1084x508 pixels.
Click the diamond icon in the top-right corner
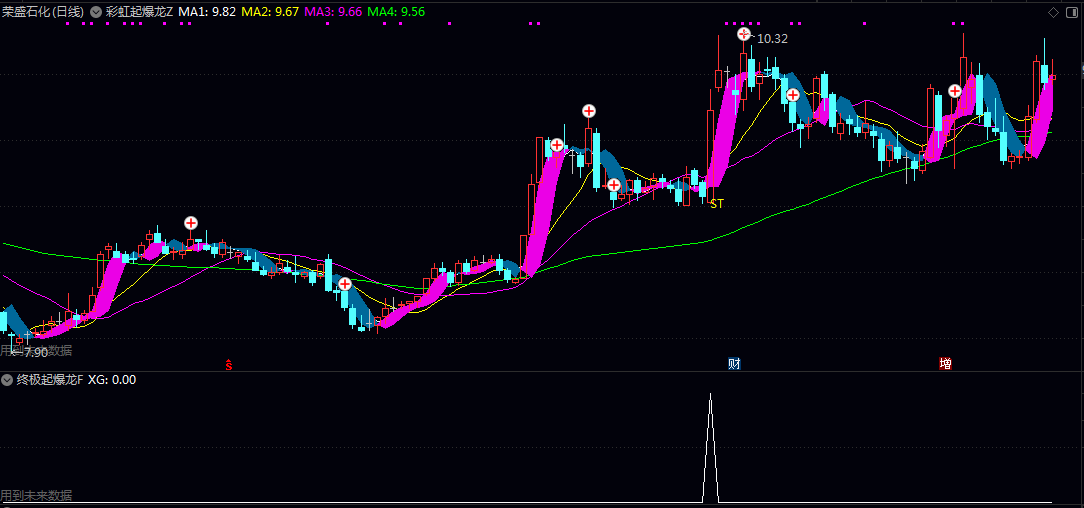pyautogui.click(x=1054, y=12)
